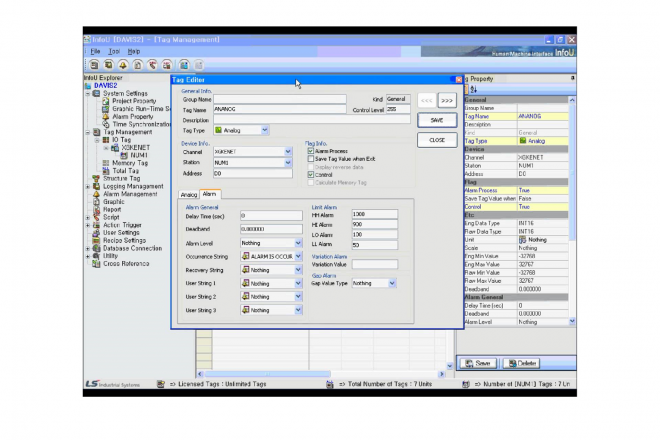Click the Total Tag icon in tree
The image size is (660, 440).
(x=106, y=170)
